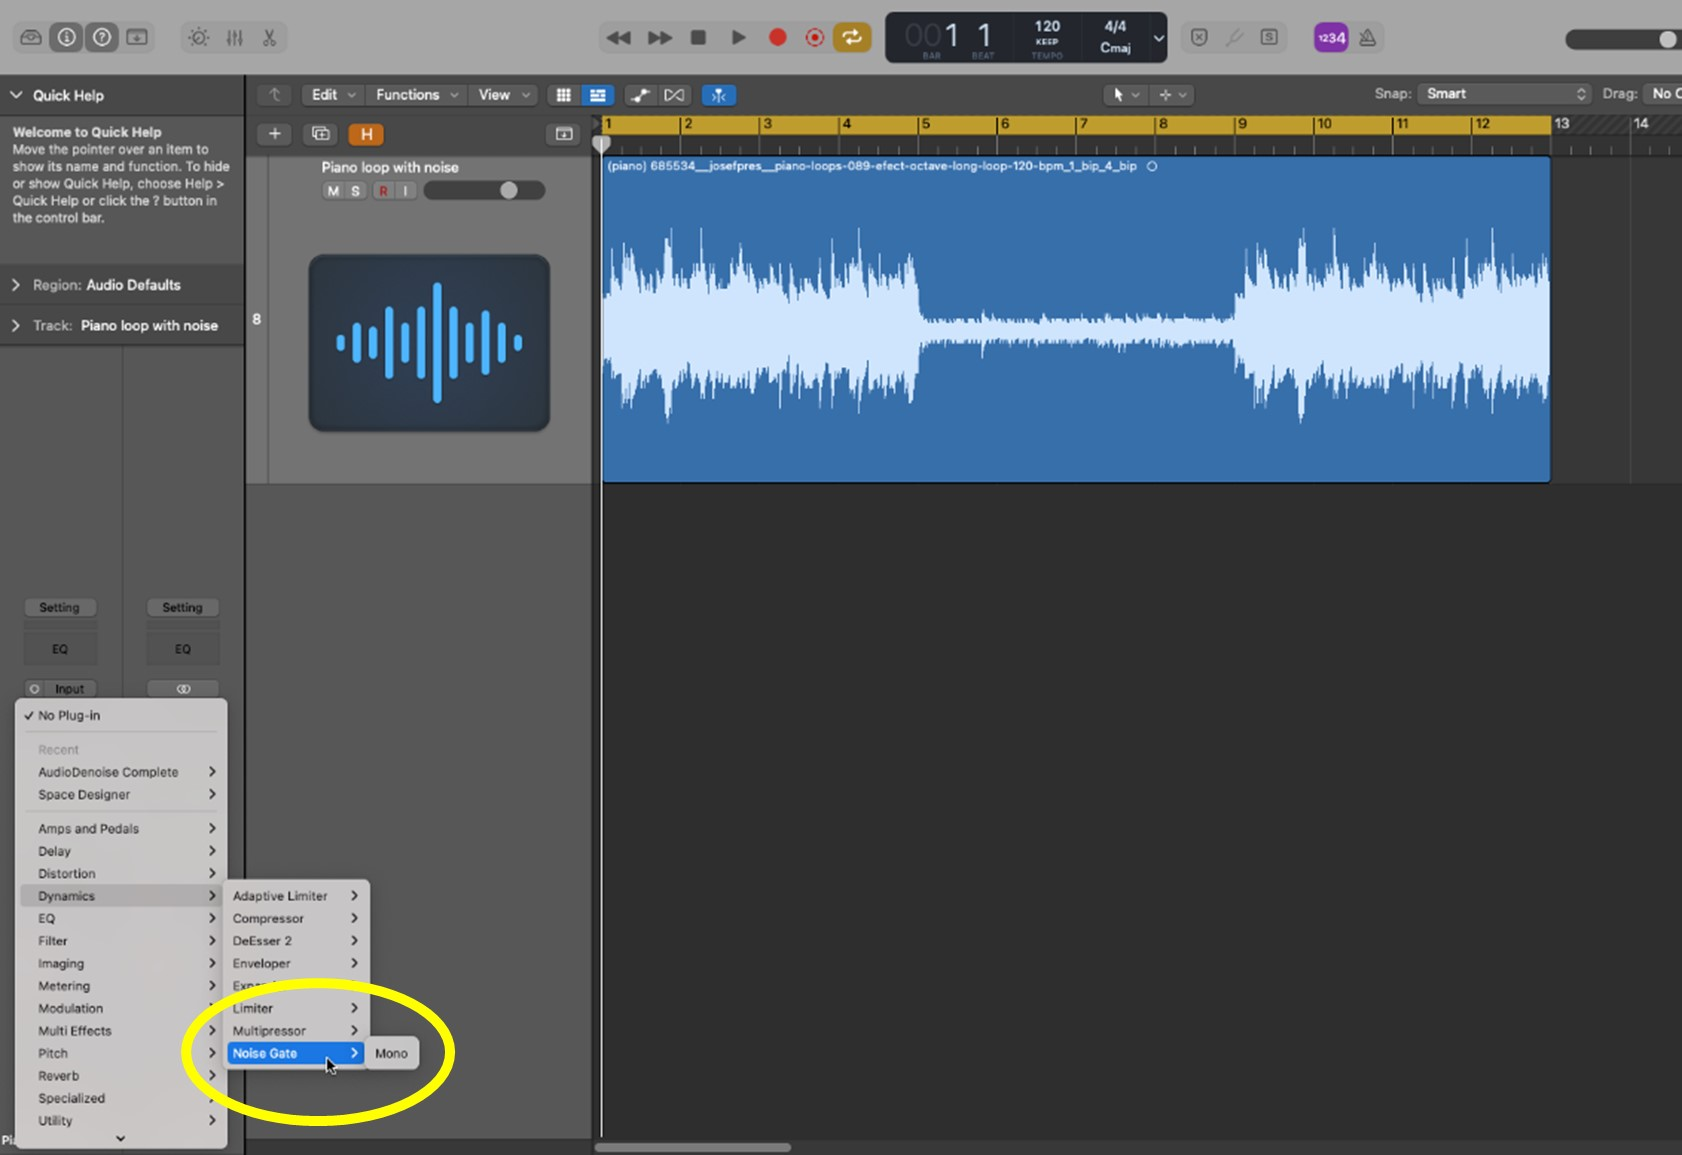This screenshot has width=1682, height=1155.
Task: Toggle the Inspector info button
Action: pos(67,38)
